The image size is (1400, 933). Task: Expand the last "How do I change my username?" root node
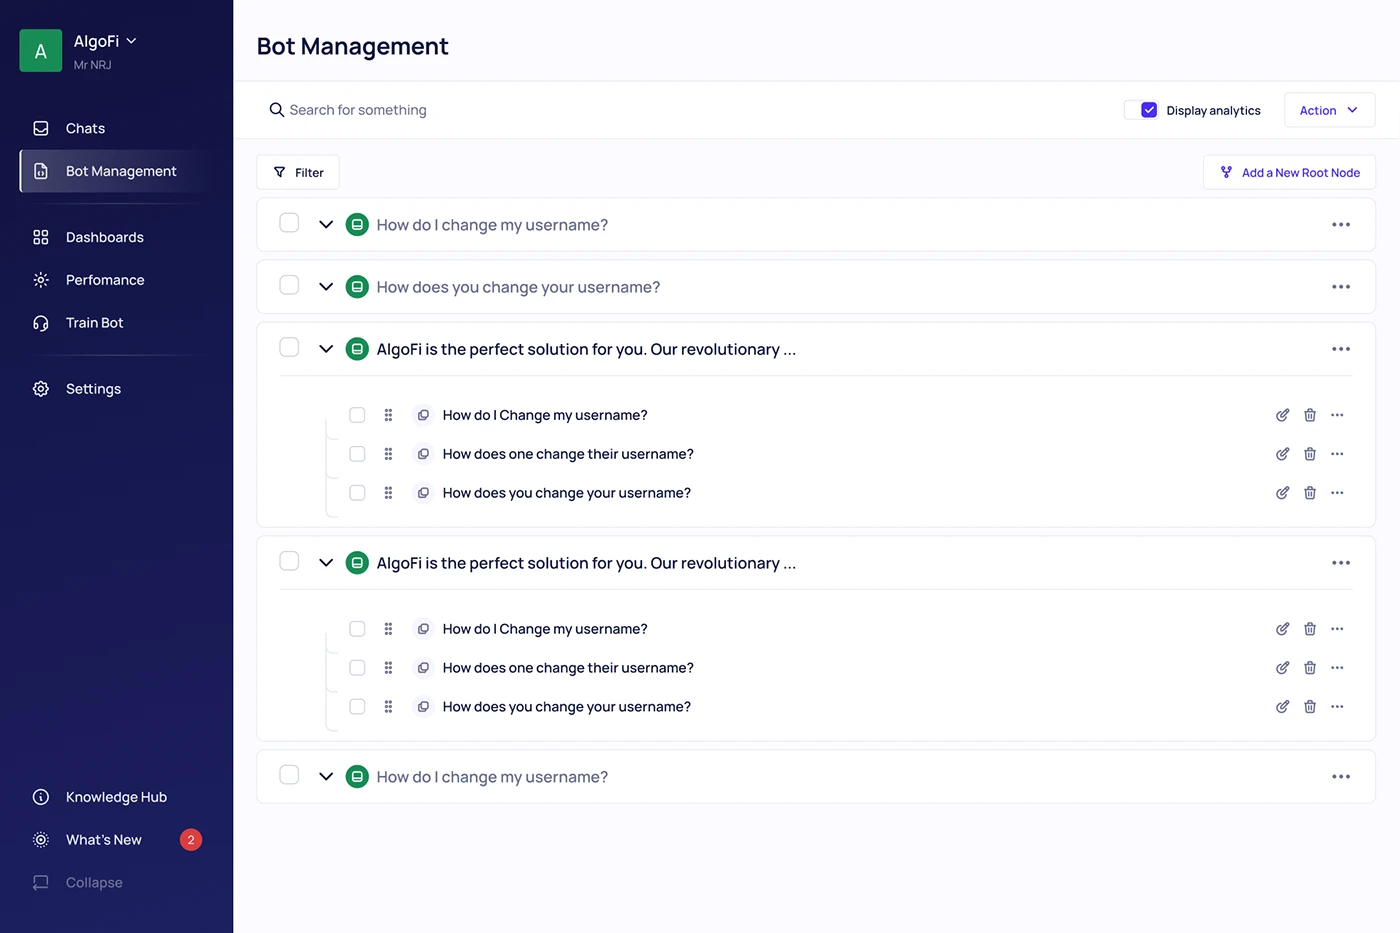click(x=326, y=777)
